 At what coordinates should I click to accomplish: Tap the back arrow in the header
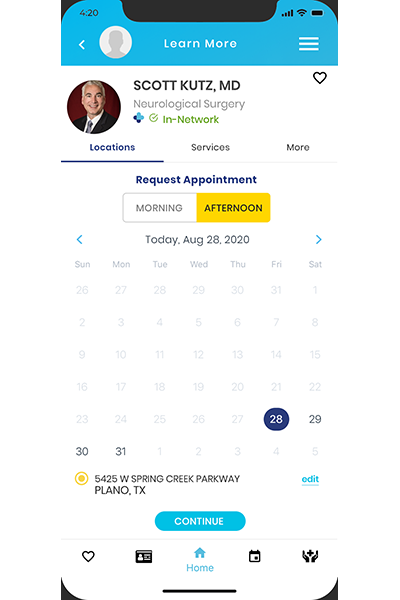click(82, 44)
